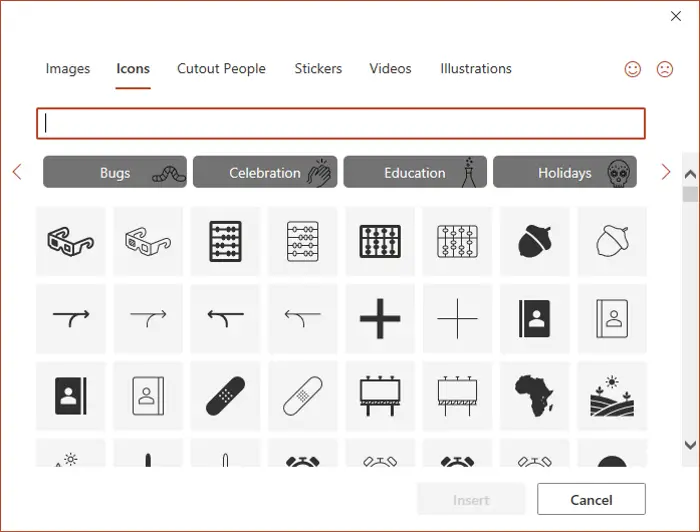Select the filled adhesive bandage icon
Screen dimensions: 700x532
[x=225, y=396]
